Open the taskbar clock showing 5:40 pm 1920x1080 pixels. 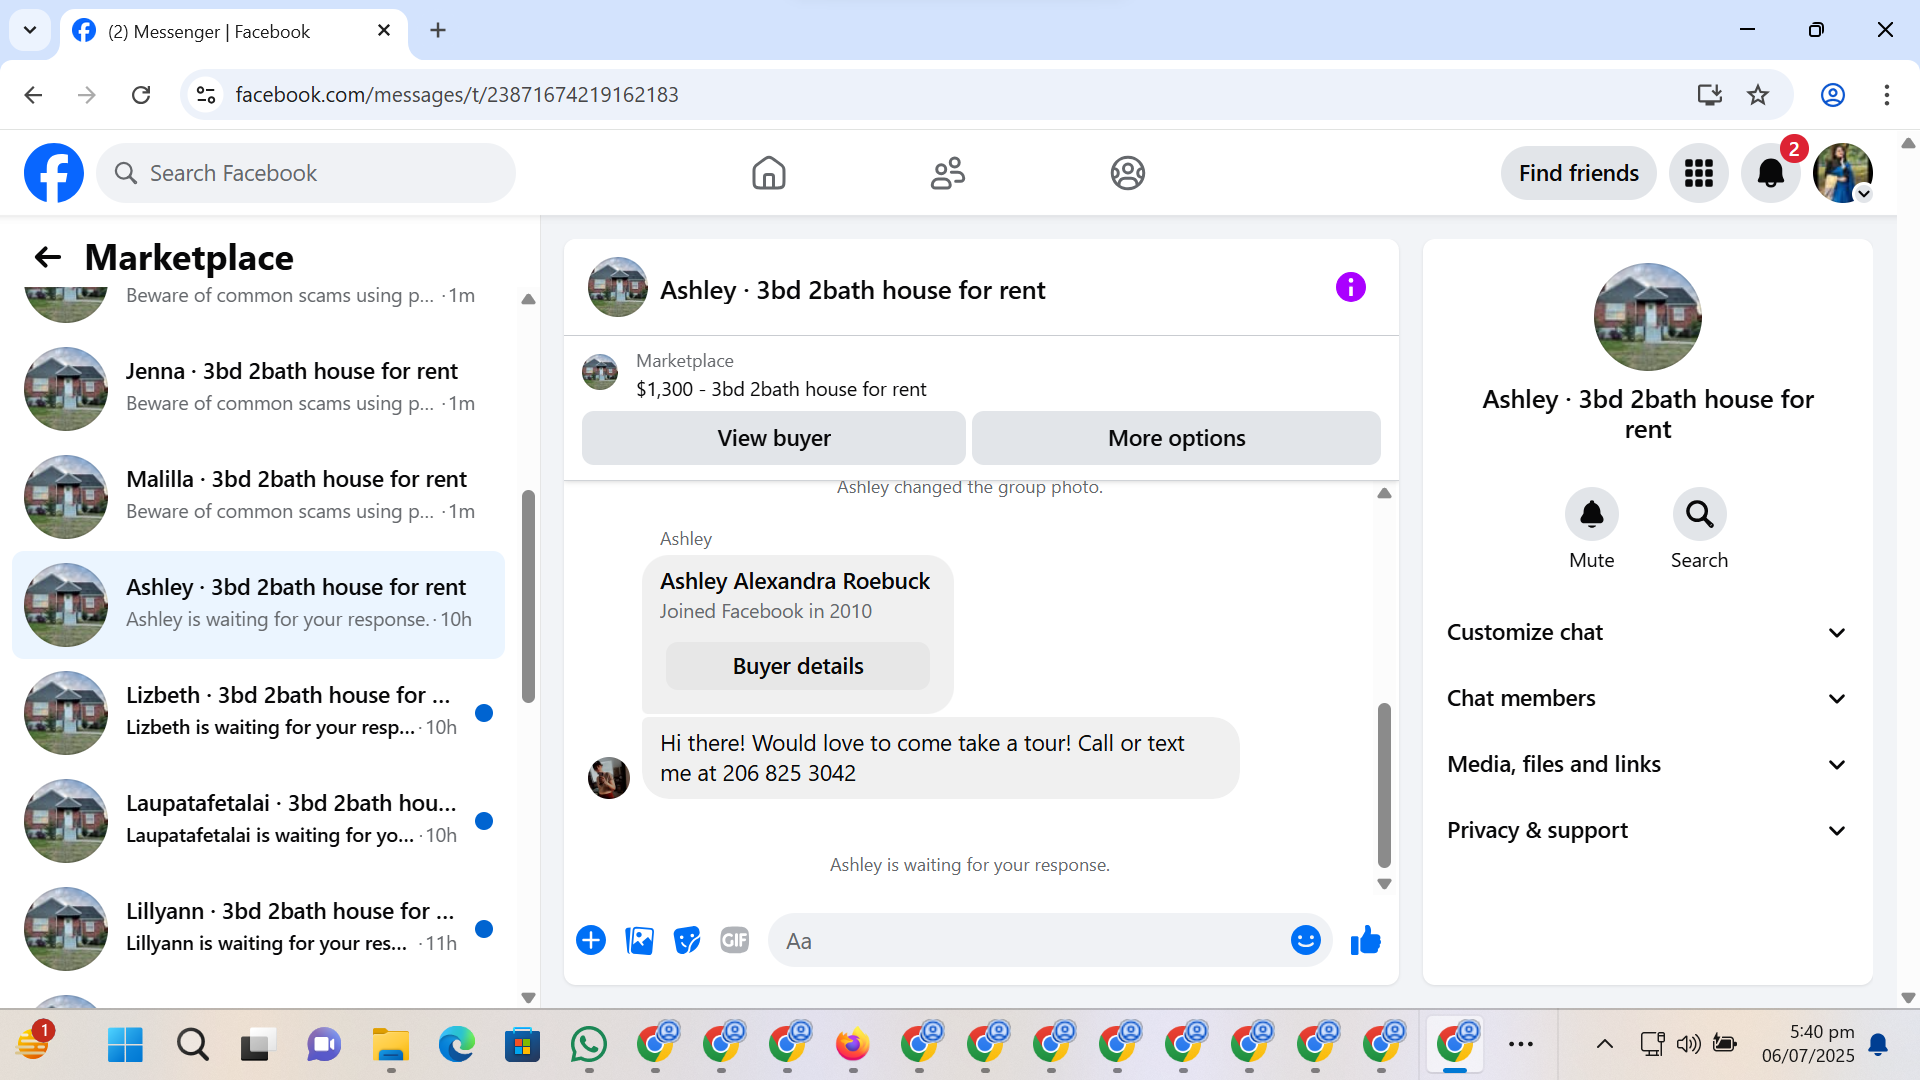click(x=1807, y=1044)
